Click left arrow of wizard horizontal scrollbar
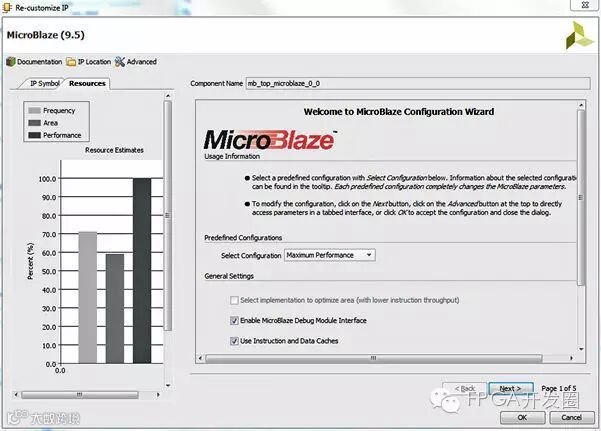This screenshot has height=431, width=601. [x=200, y=358]
